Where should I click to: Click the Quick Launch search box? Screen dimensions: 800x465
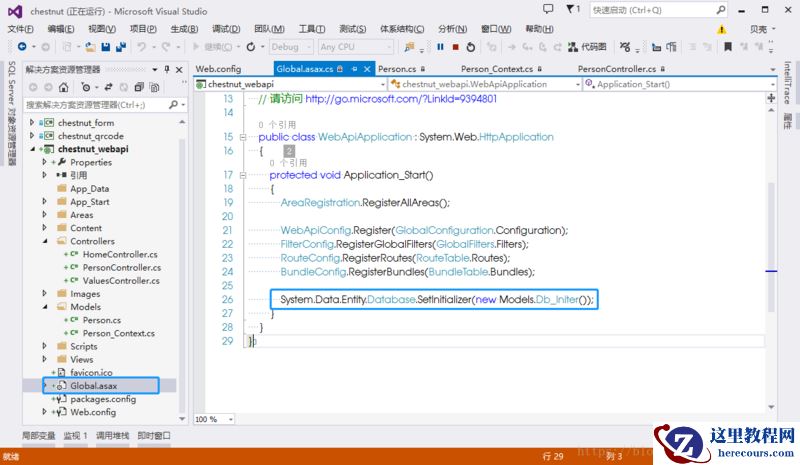(648, 10)
